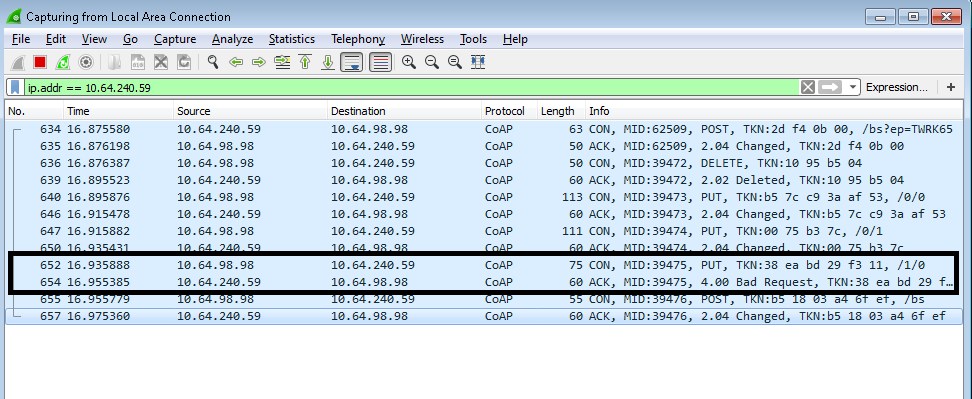
Task: Clear the display filter text
Action: (x=807, y=87)
